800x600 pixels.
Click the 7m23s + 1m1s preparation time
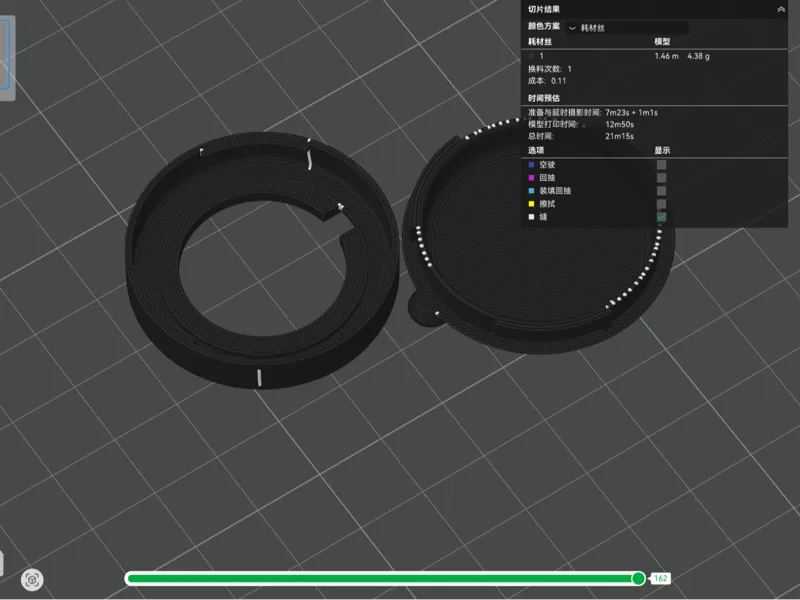coord(631,112)
